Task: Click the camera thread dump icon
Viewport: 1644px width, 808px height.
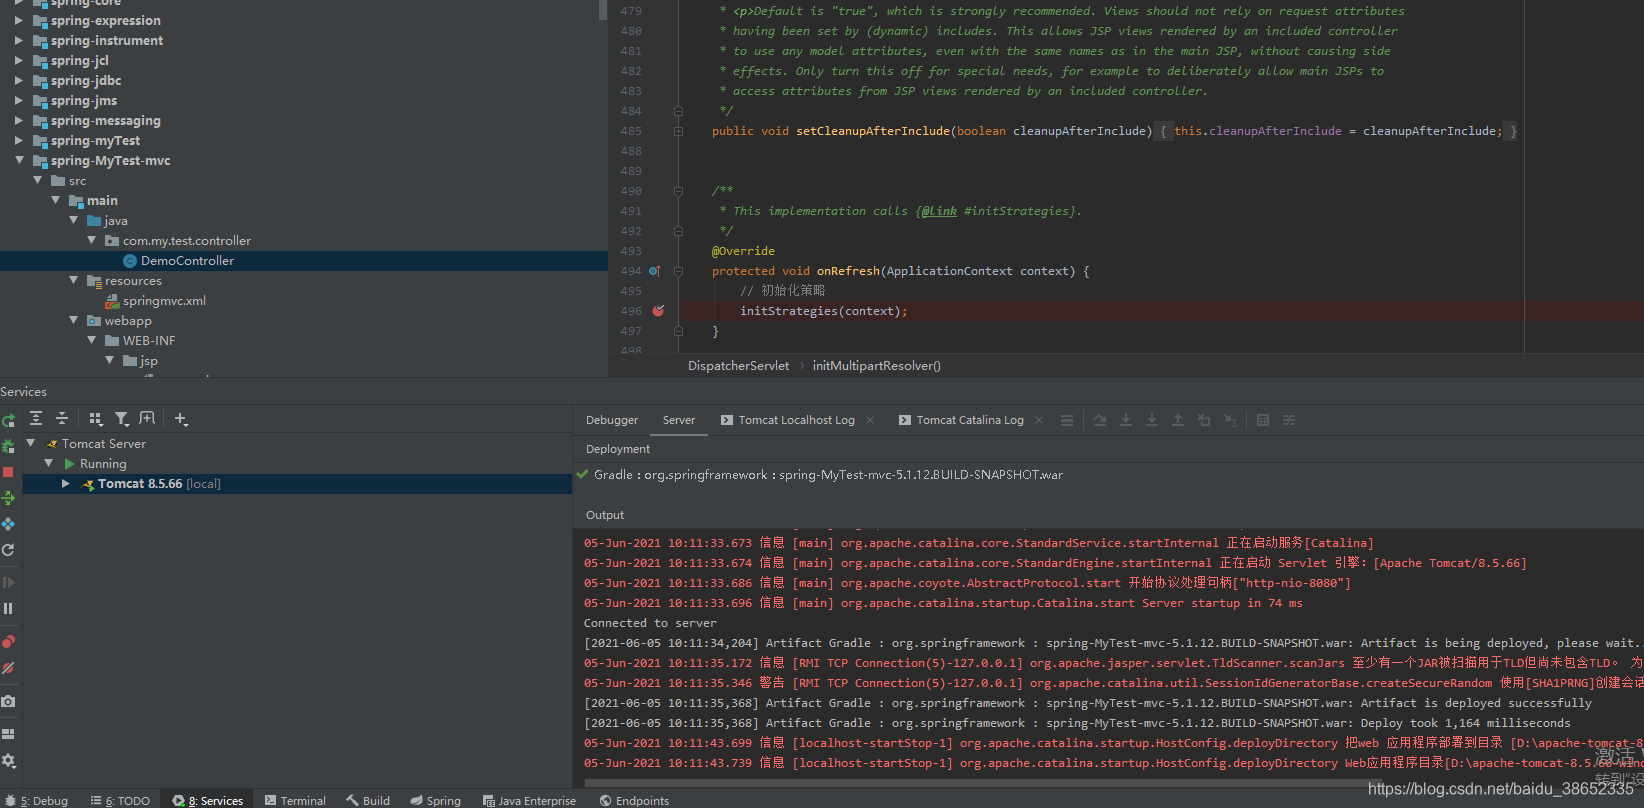Action: pyautogui.click(x=8, y=701)
